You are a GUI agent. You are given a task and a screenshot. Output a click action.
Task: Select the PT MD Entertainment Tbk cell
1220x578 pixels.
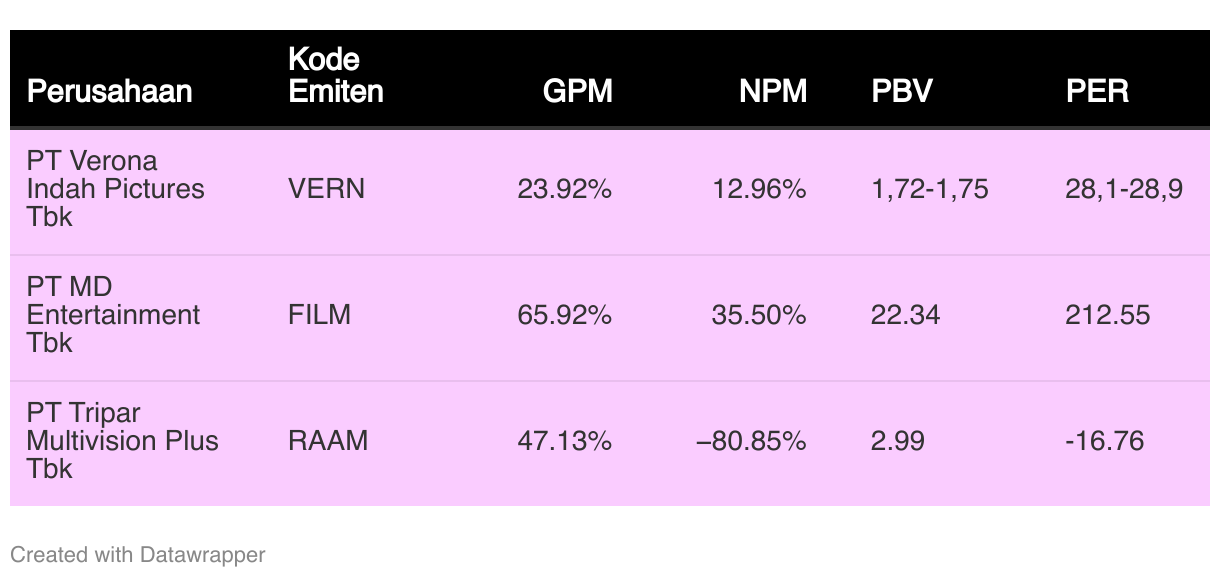(113, 315)
